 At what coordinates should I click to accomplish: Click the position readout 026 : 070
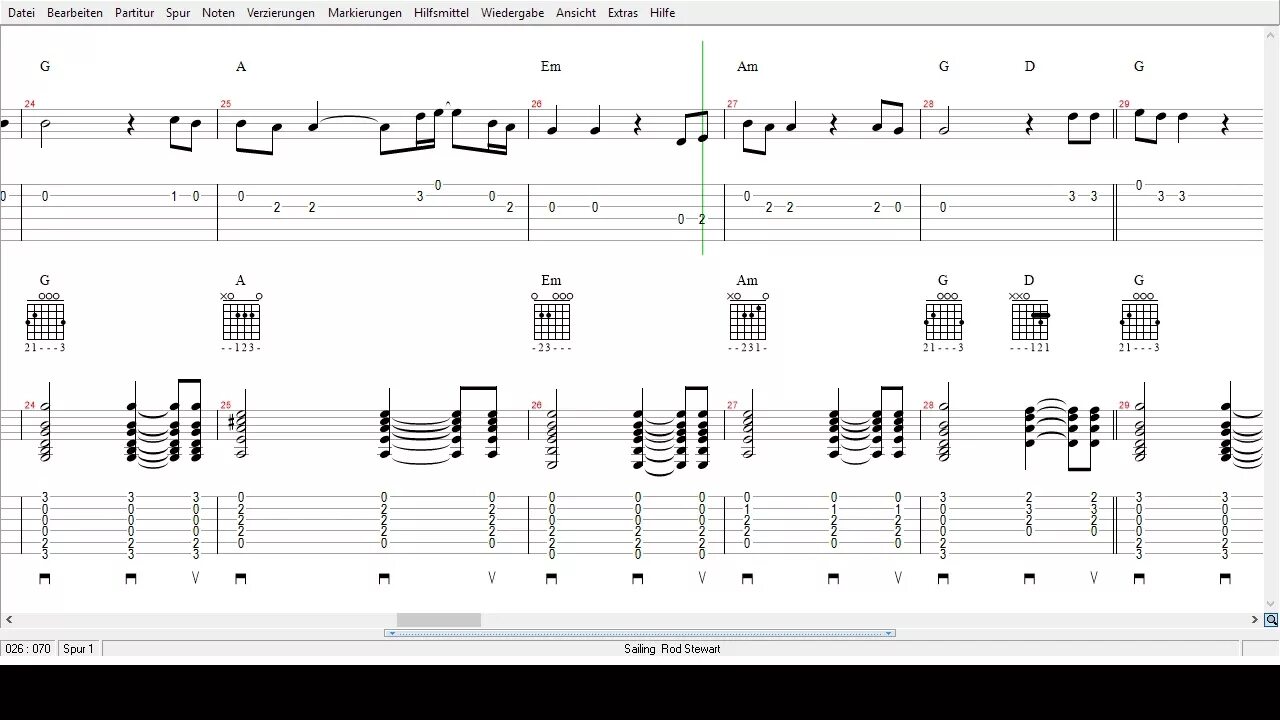pyautogui.click(x=29, y=649)
